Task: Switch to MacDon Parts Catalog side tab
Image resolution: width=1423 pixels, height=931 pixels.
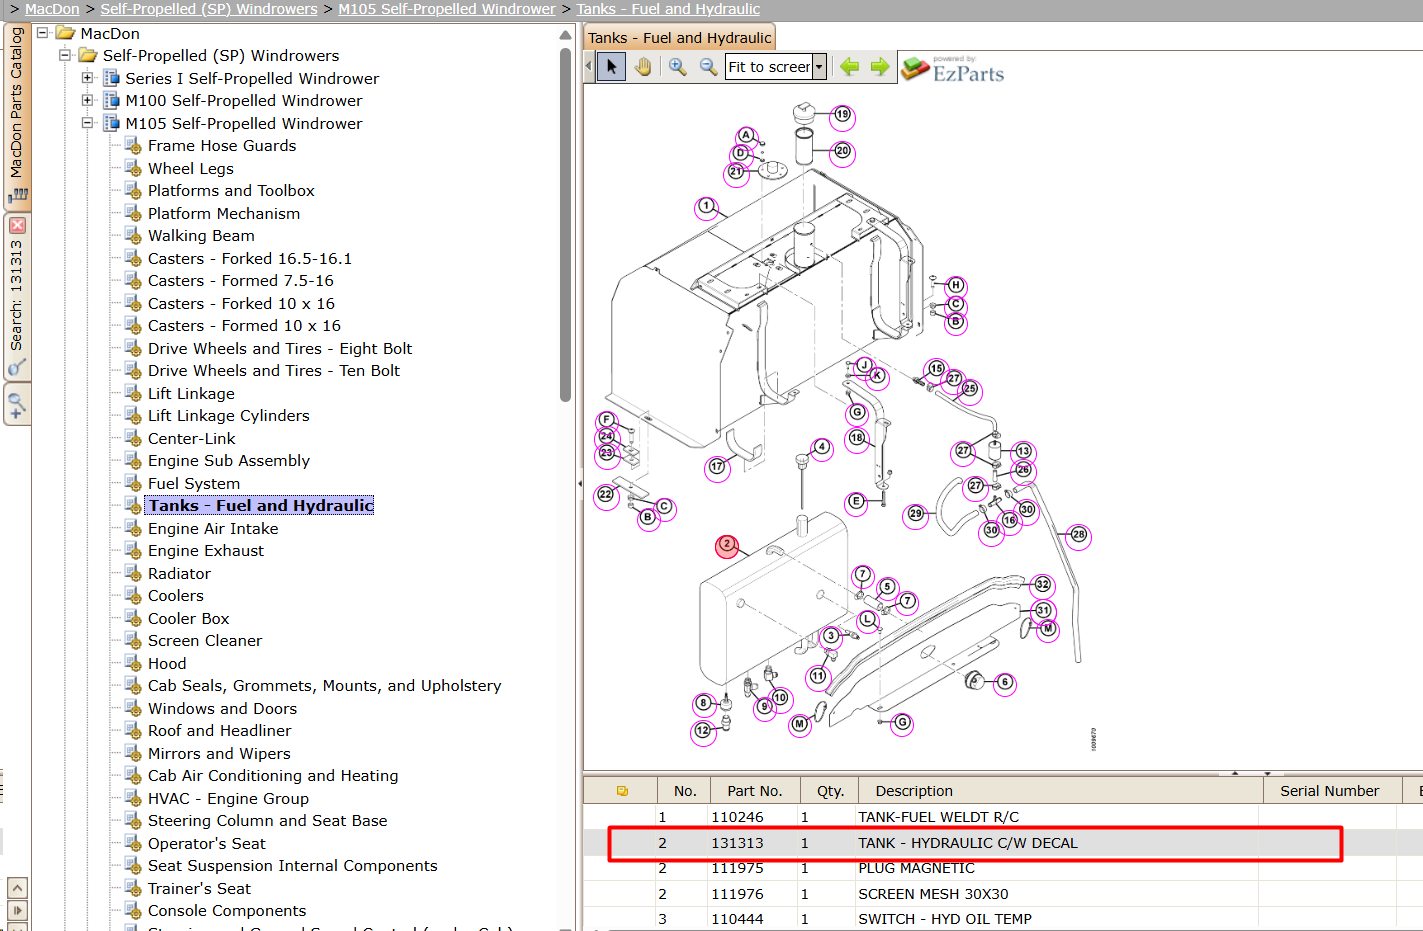Action: 17,115
